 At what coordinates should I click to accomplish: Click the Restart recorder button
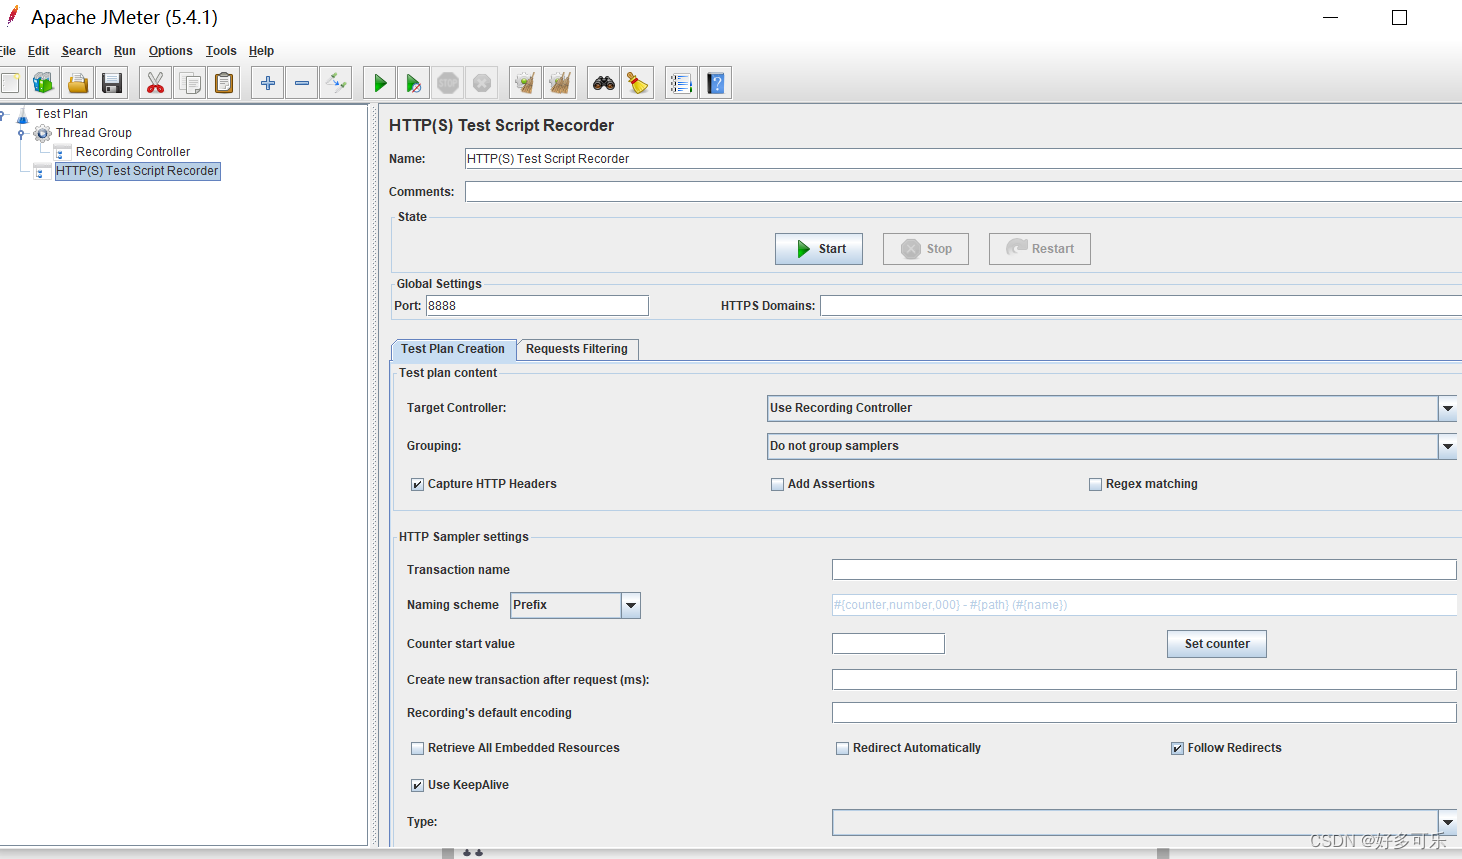click(x=1040, y=249)
